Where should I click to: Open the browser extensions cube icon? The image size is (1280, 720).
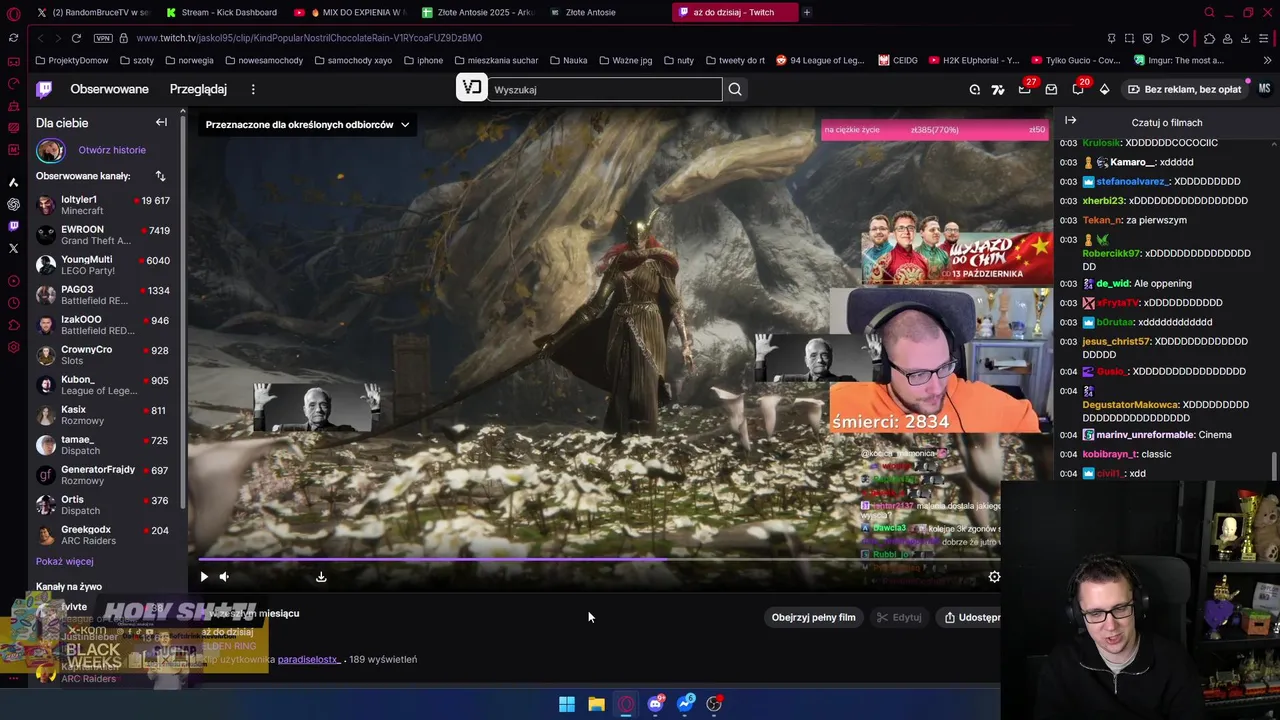pos(1209,38)
